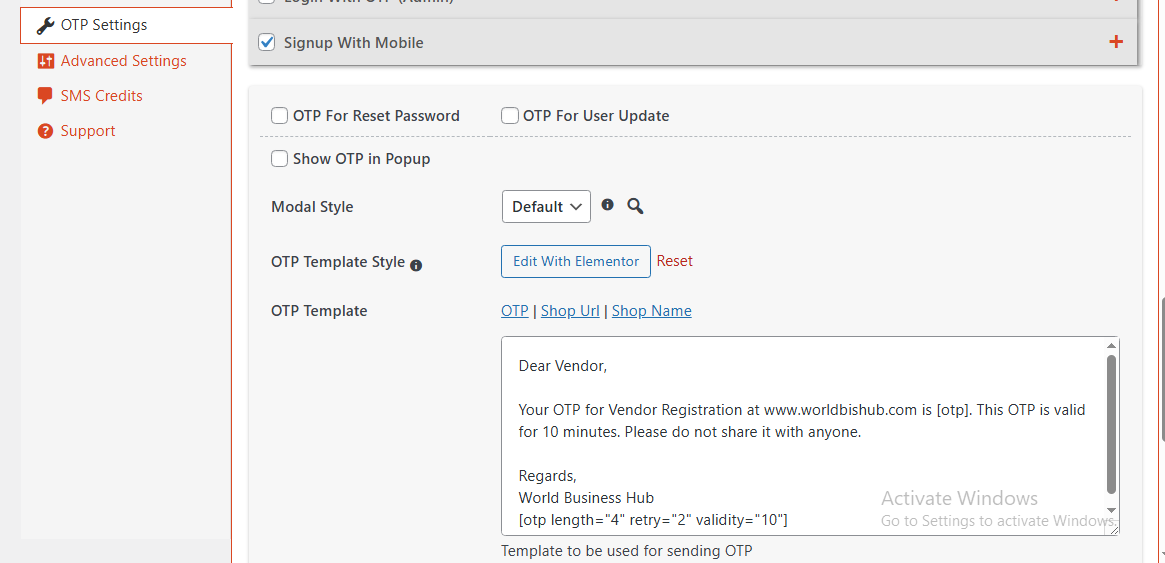Click the wrench icon beside OTP Settings
Viewport: 1165px width, 563px height.
(x=46, y=26)
